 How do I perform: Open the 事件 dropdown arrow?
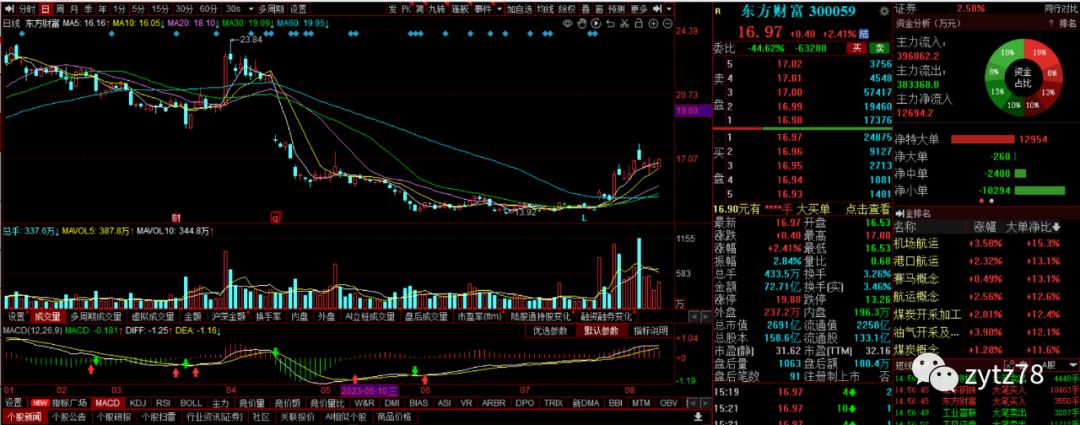click(x=497, y=9)
